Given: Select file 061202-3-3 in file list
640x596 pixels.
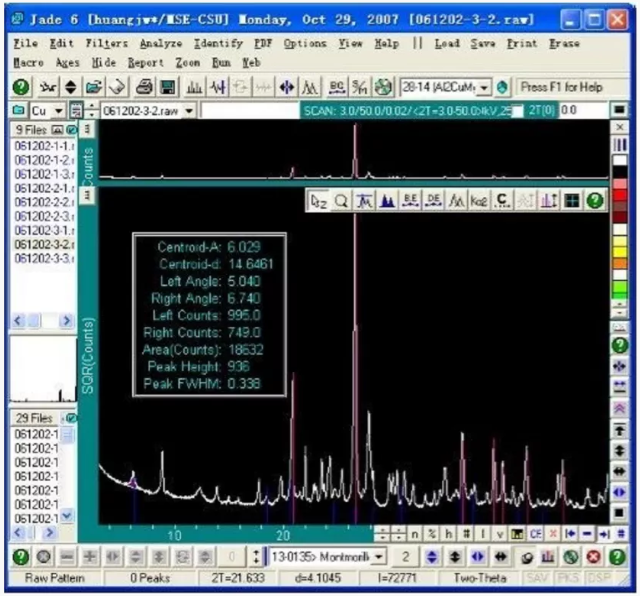Looking at the screenshot, I should (x=44, y=258).
